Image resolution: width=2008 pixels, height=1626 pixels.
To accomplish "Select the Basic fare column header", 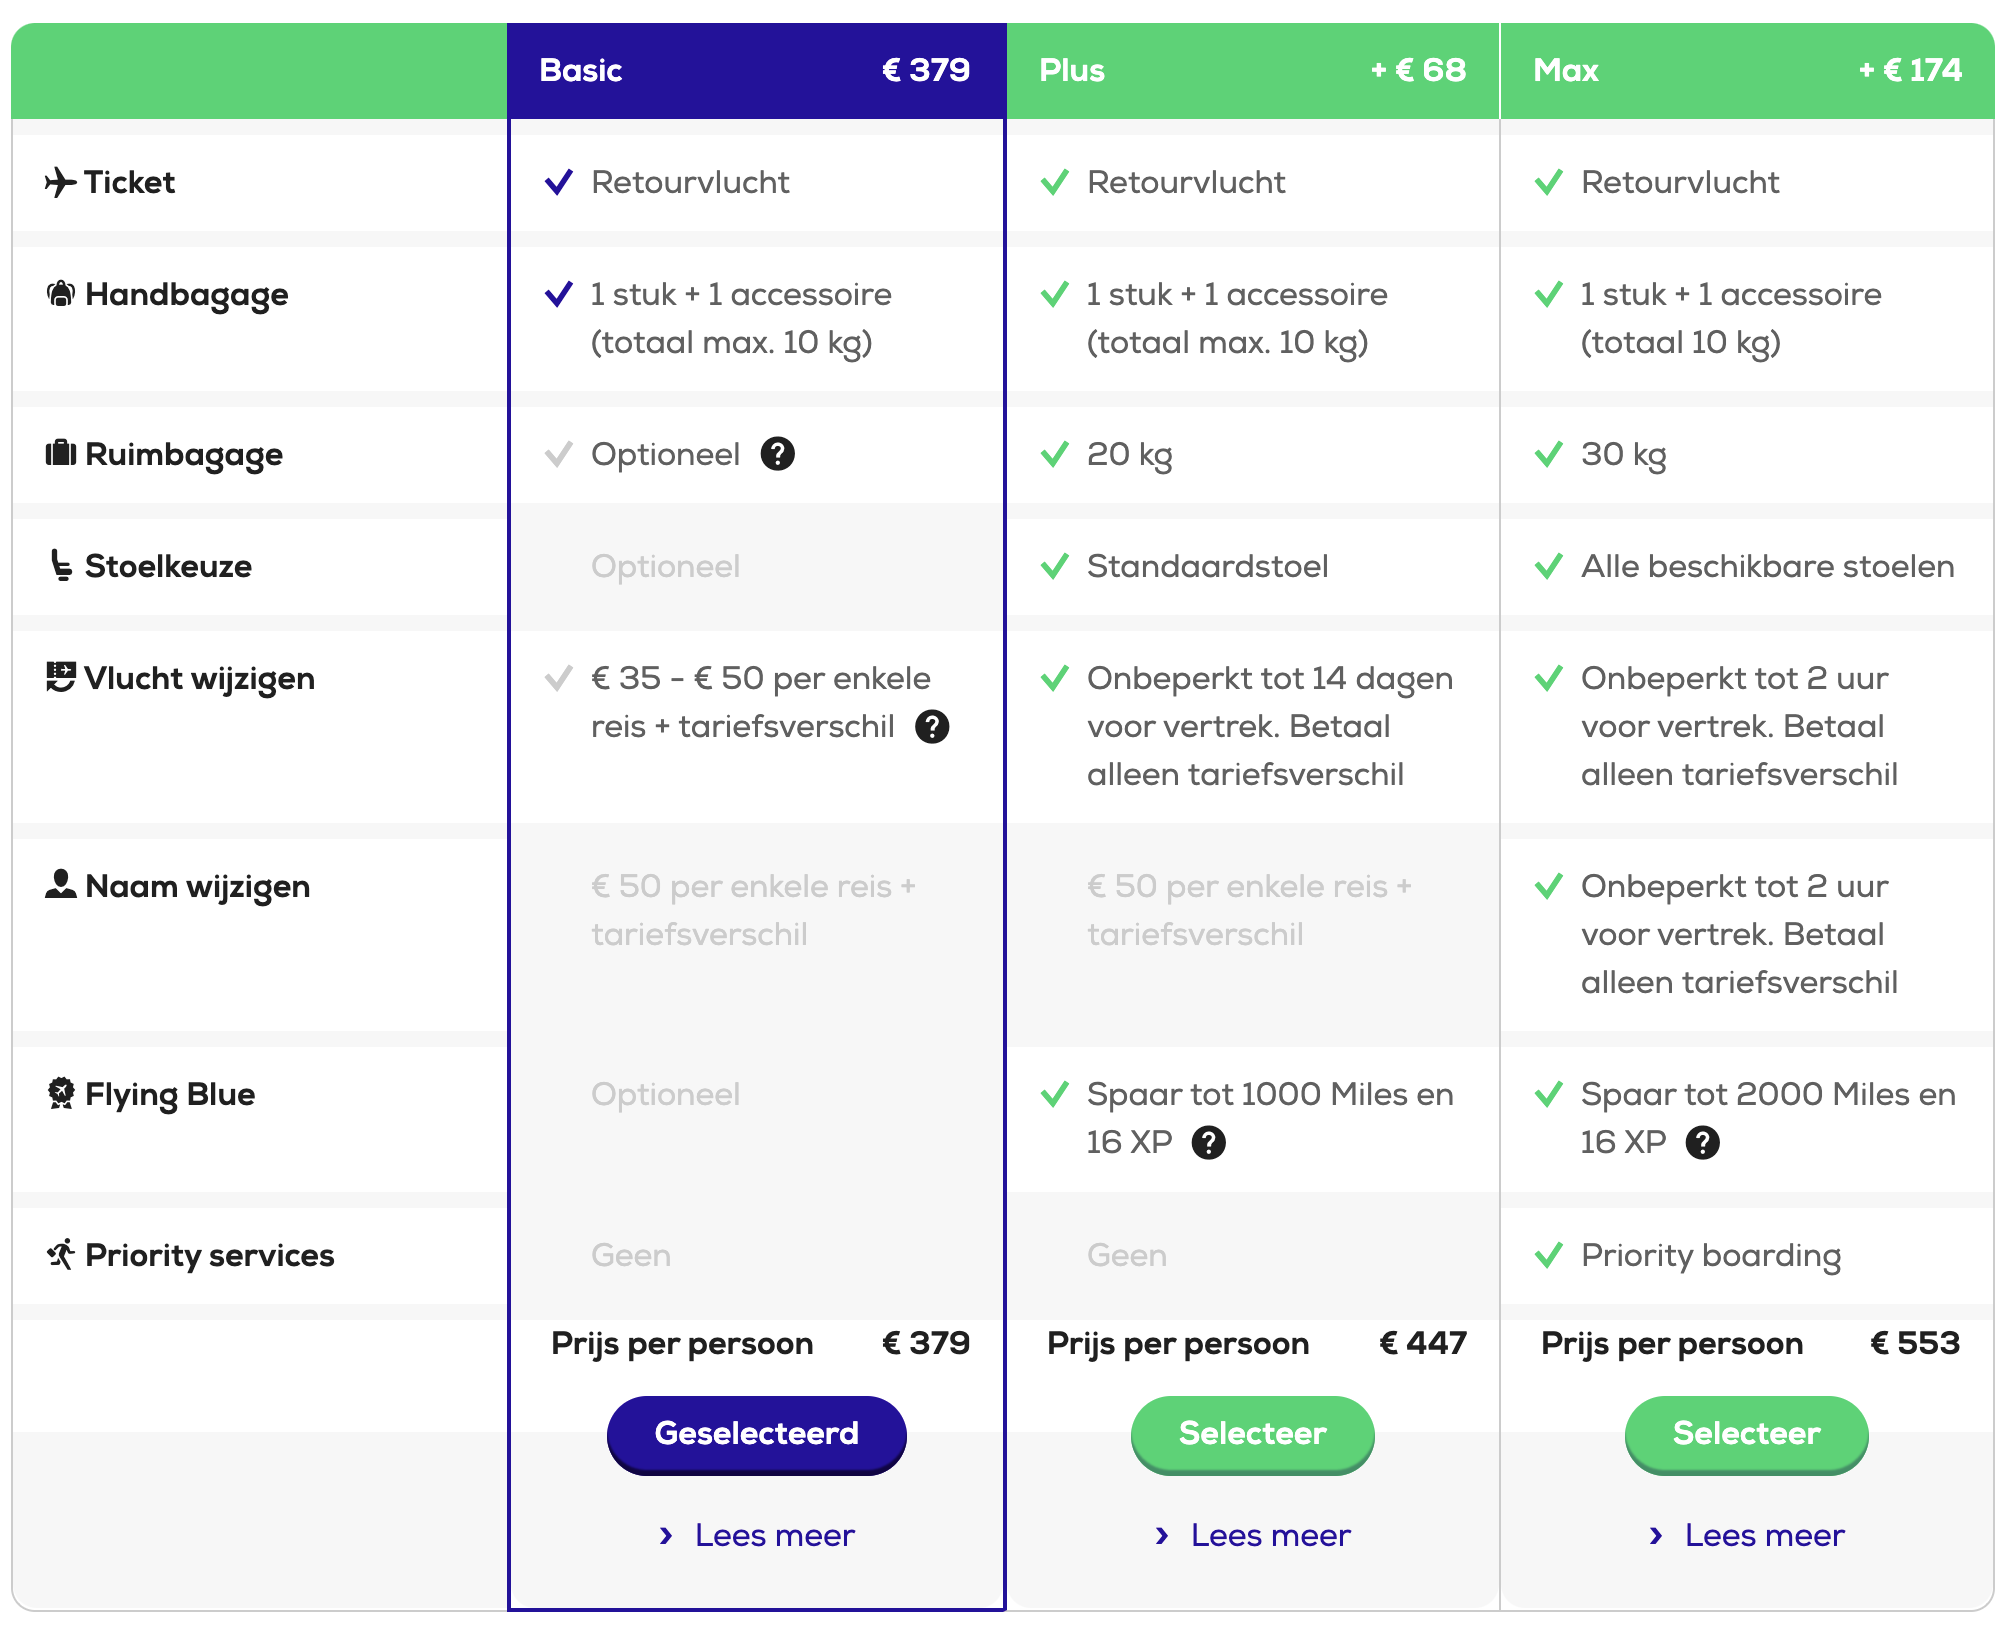I will tap(756, 71).
